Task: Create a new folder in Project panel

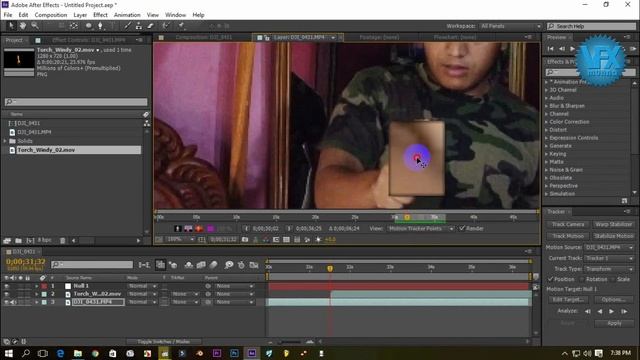Action: coord(18,241)
